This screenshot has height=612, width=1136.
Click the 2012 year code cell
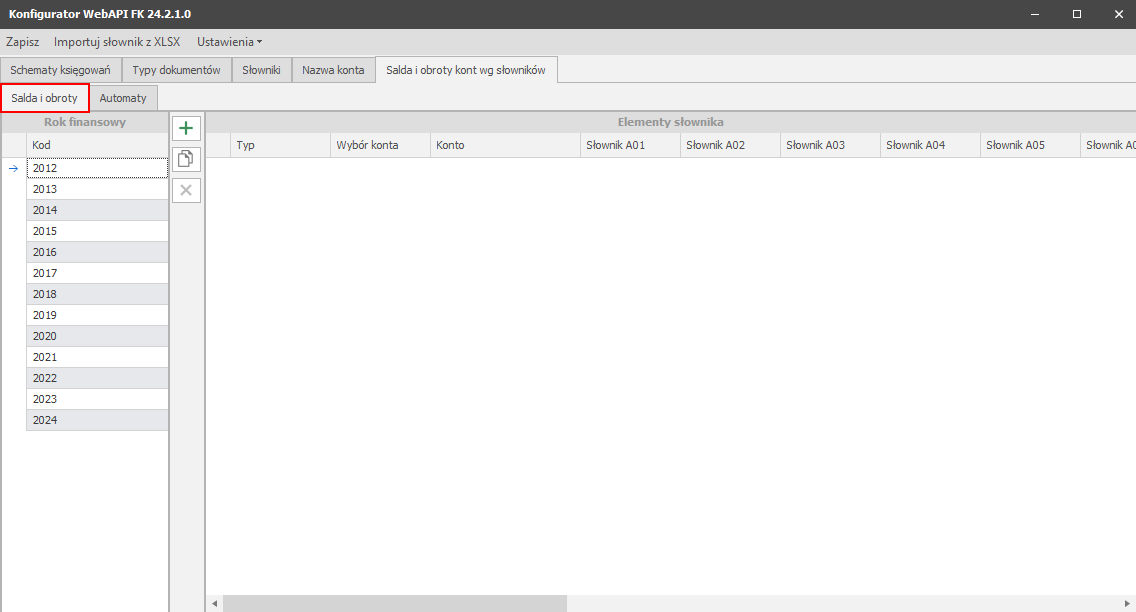[x=96, y=168]
